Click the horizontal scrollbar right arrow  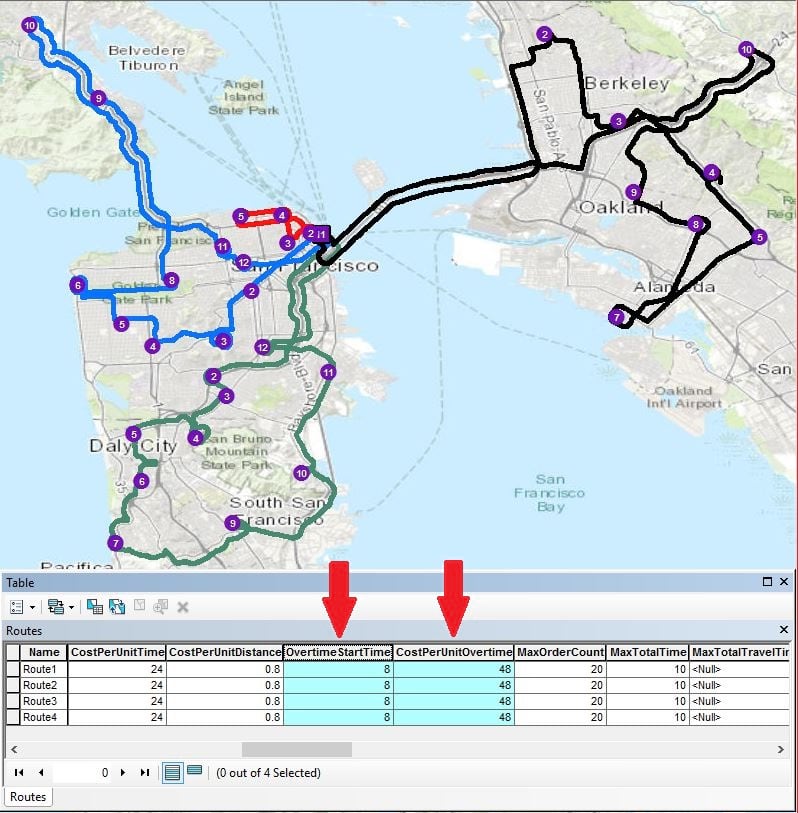click(x=781, y=749)
